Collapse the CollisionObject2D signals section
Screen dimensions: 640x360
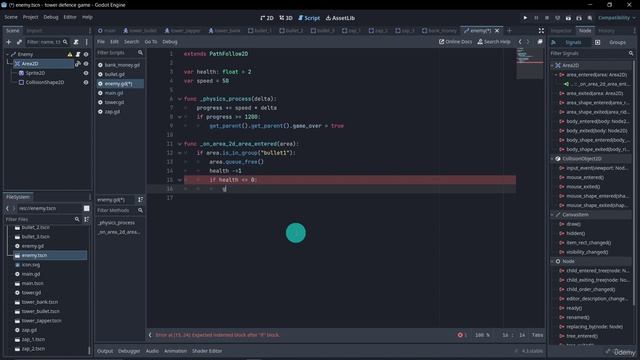click(552, 159)
